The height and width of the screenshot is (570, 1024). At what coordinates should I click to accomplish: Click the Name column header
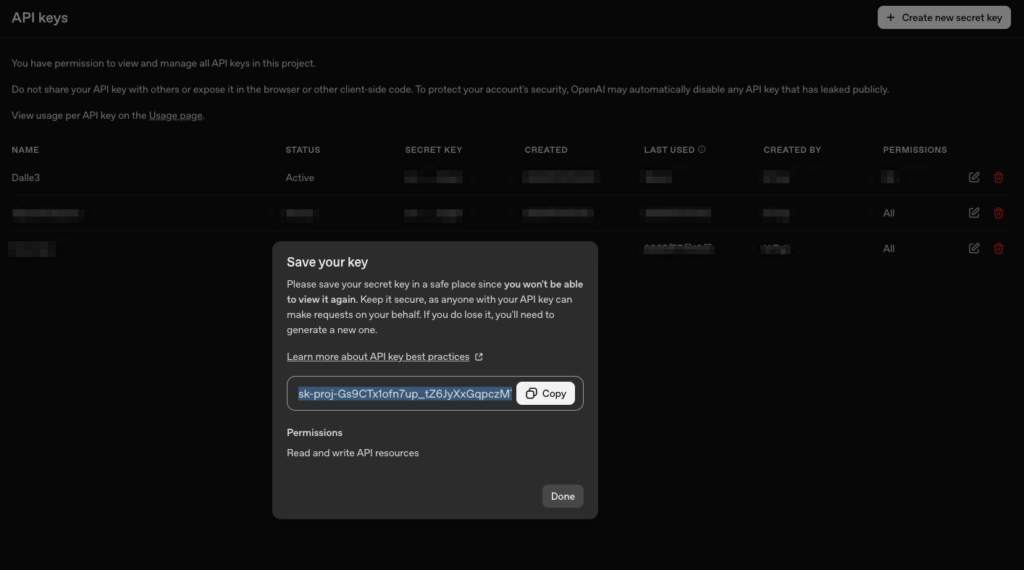[x=25, y=150]
